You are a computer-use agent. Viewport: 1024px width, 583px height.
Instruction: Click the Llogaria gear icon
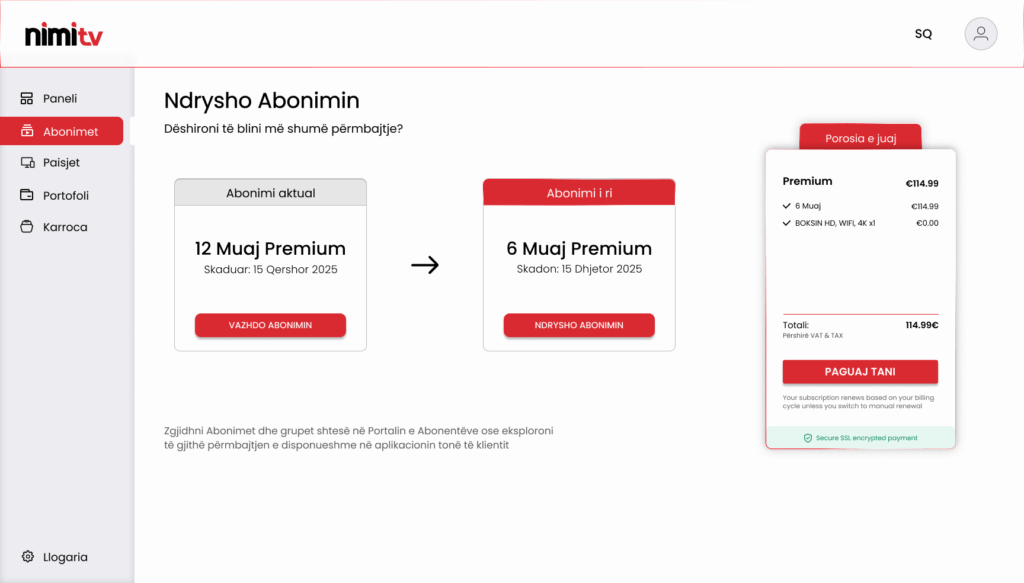(x=27, y=556)
